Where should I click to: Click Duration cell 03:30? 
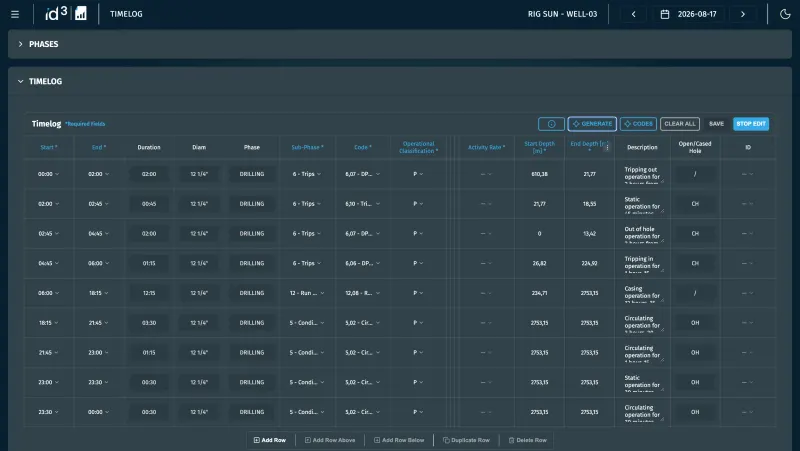(x=149, y=323)
